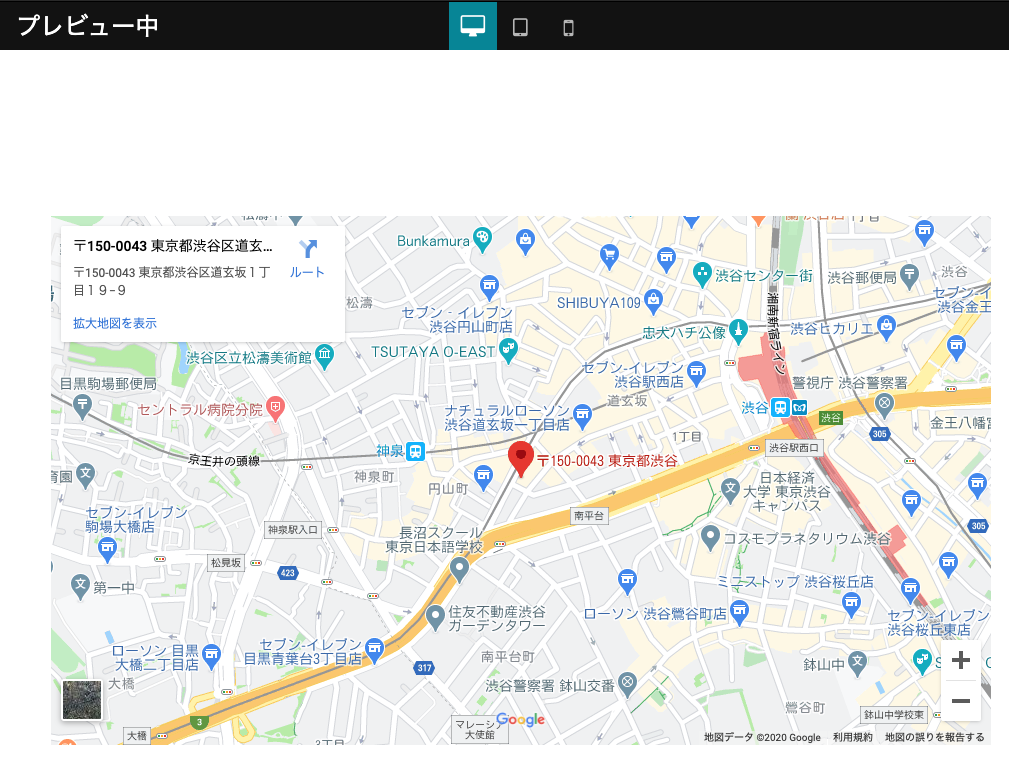This screenshot has width=1009, height=761.
Task: Click TSUTAYA O-EAST venue marker
Action: (x=508, y=350)
